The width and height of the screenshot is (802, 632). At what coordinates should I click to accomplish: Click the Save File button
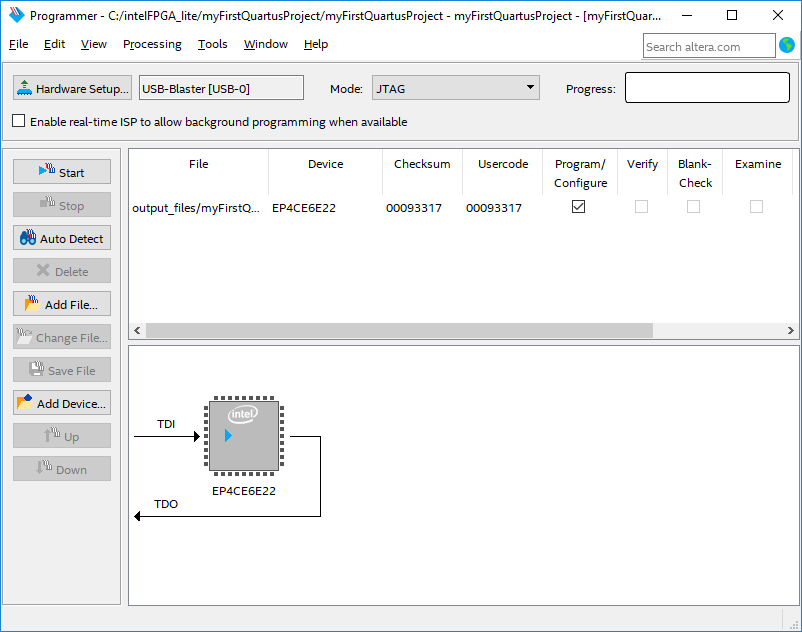tap(62, 370)
